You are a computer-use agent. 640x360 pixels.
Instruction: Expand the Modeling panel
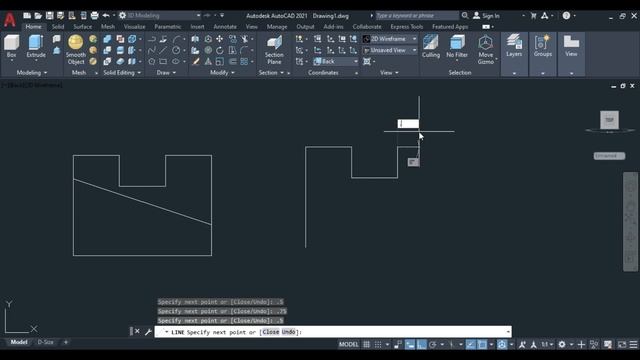pos(32,73)
